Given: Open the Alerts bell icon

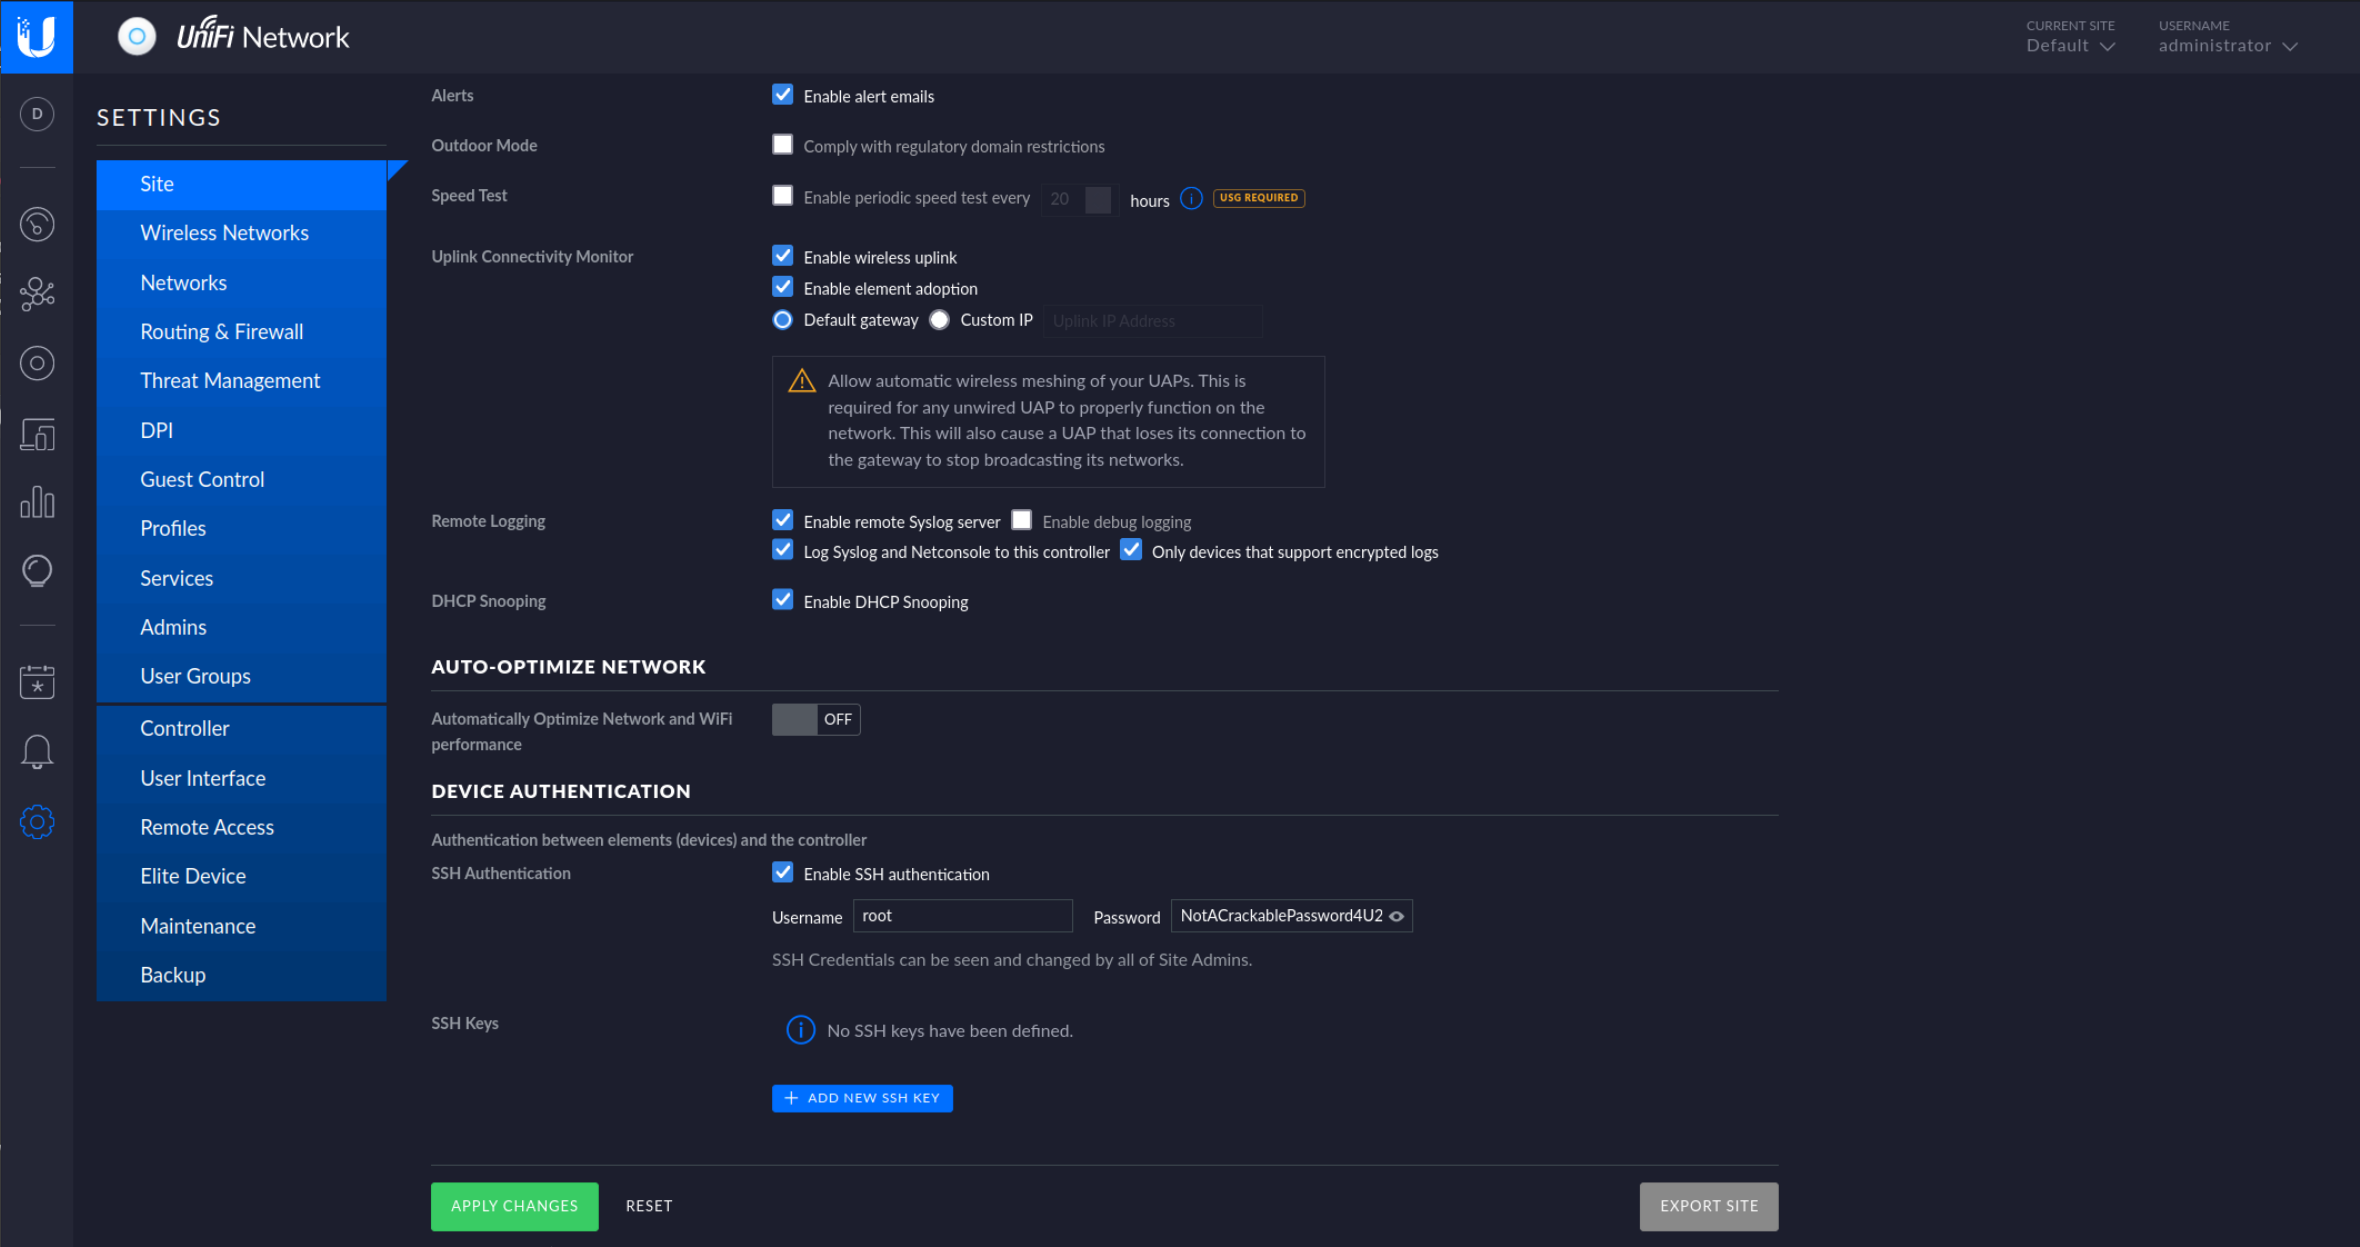Looking at the screenshot, I should 37,752.
